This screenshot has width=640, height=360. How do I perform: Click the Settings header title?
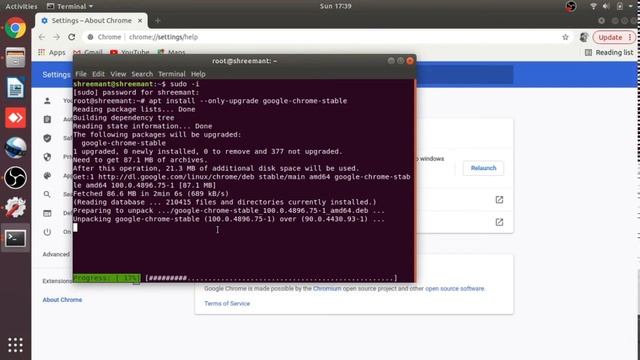point(56,75)
